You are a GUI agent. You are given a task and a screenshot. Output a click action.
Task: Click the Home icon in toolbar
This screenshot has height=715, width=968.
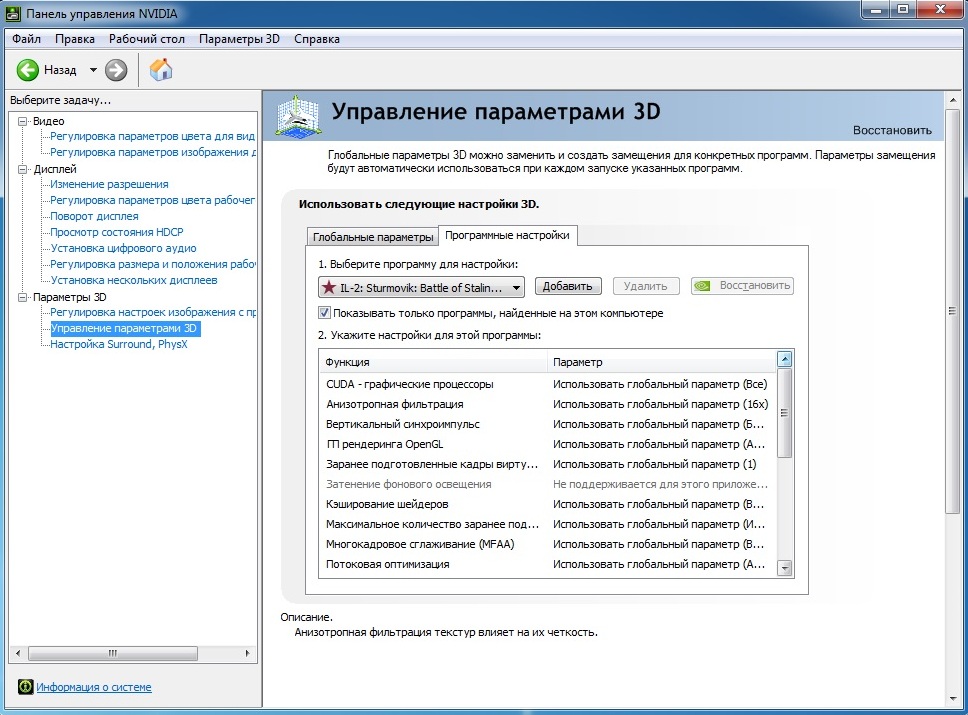(160, 70)
